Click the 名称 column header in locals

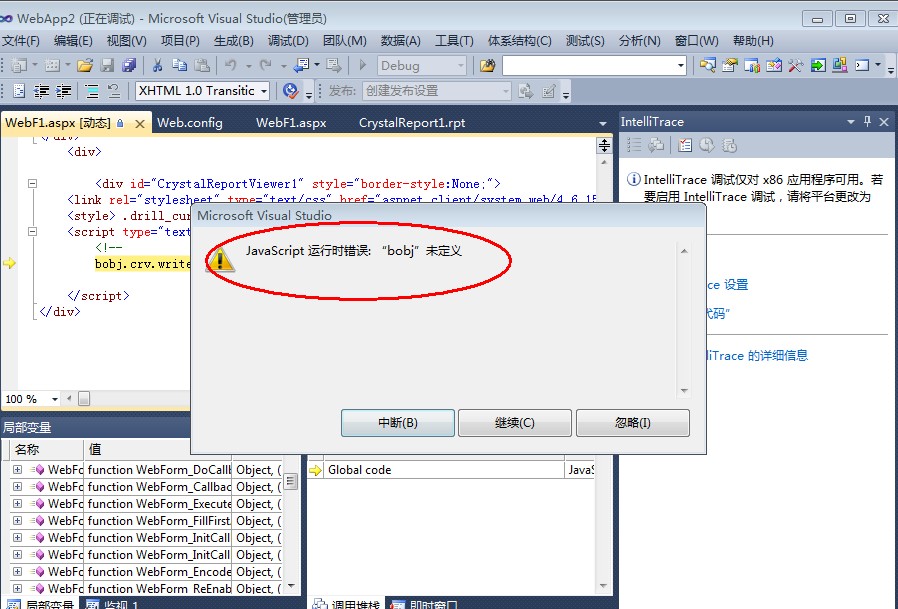pos(47,449)
